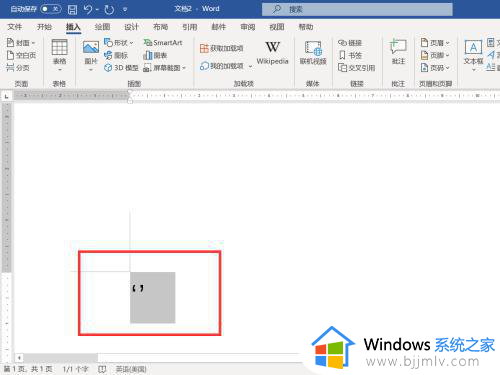Image resolution: width=500 pixels, height=375 pixels.
Task: Insert a 3D model
Action: point(121,68)
